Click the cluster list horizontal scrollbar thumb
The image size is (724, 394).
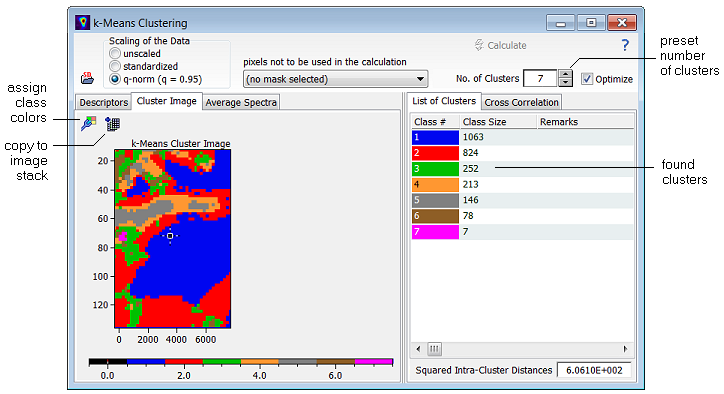tap(434, 349)
